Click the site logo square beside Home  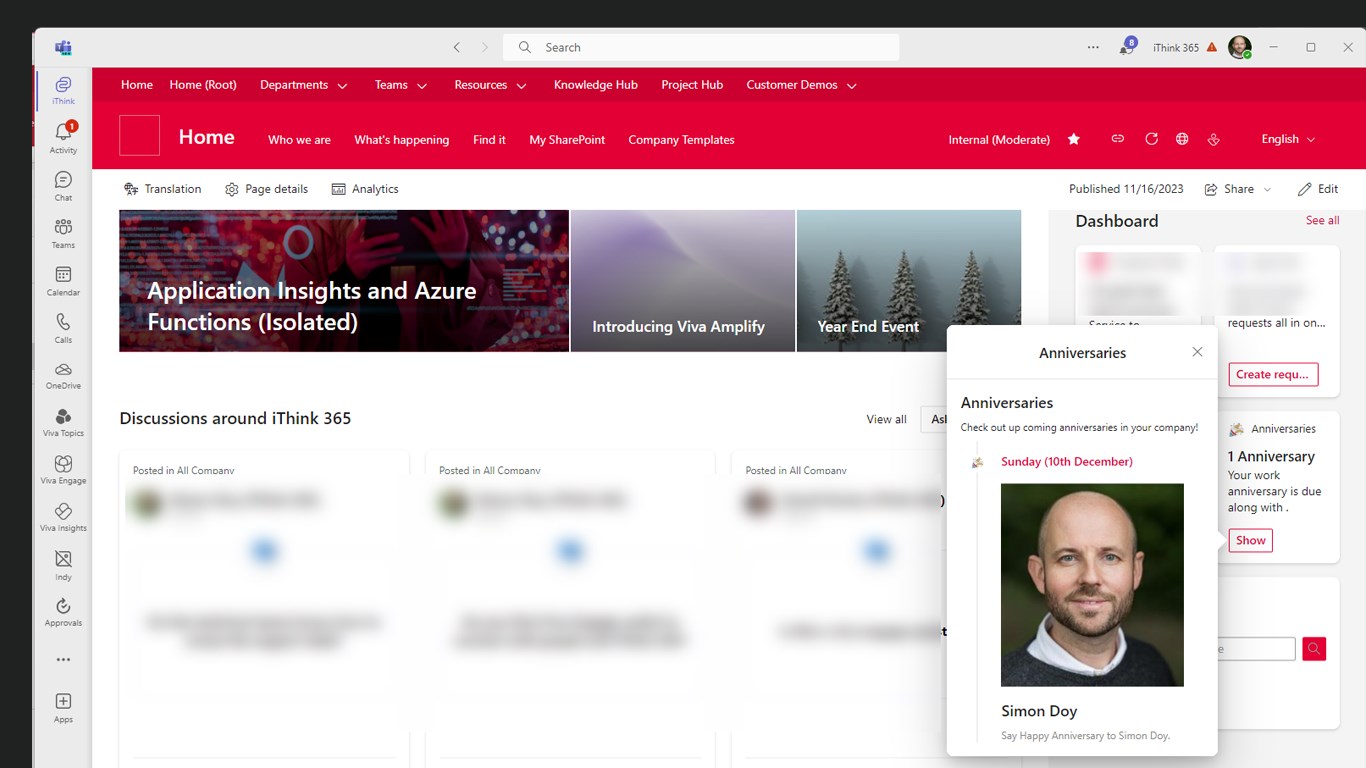(x=139, y=135)
